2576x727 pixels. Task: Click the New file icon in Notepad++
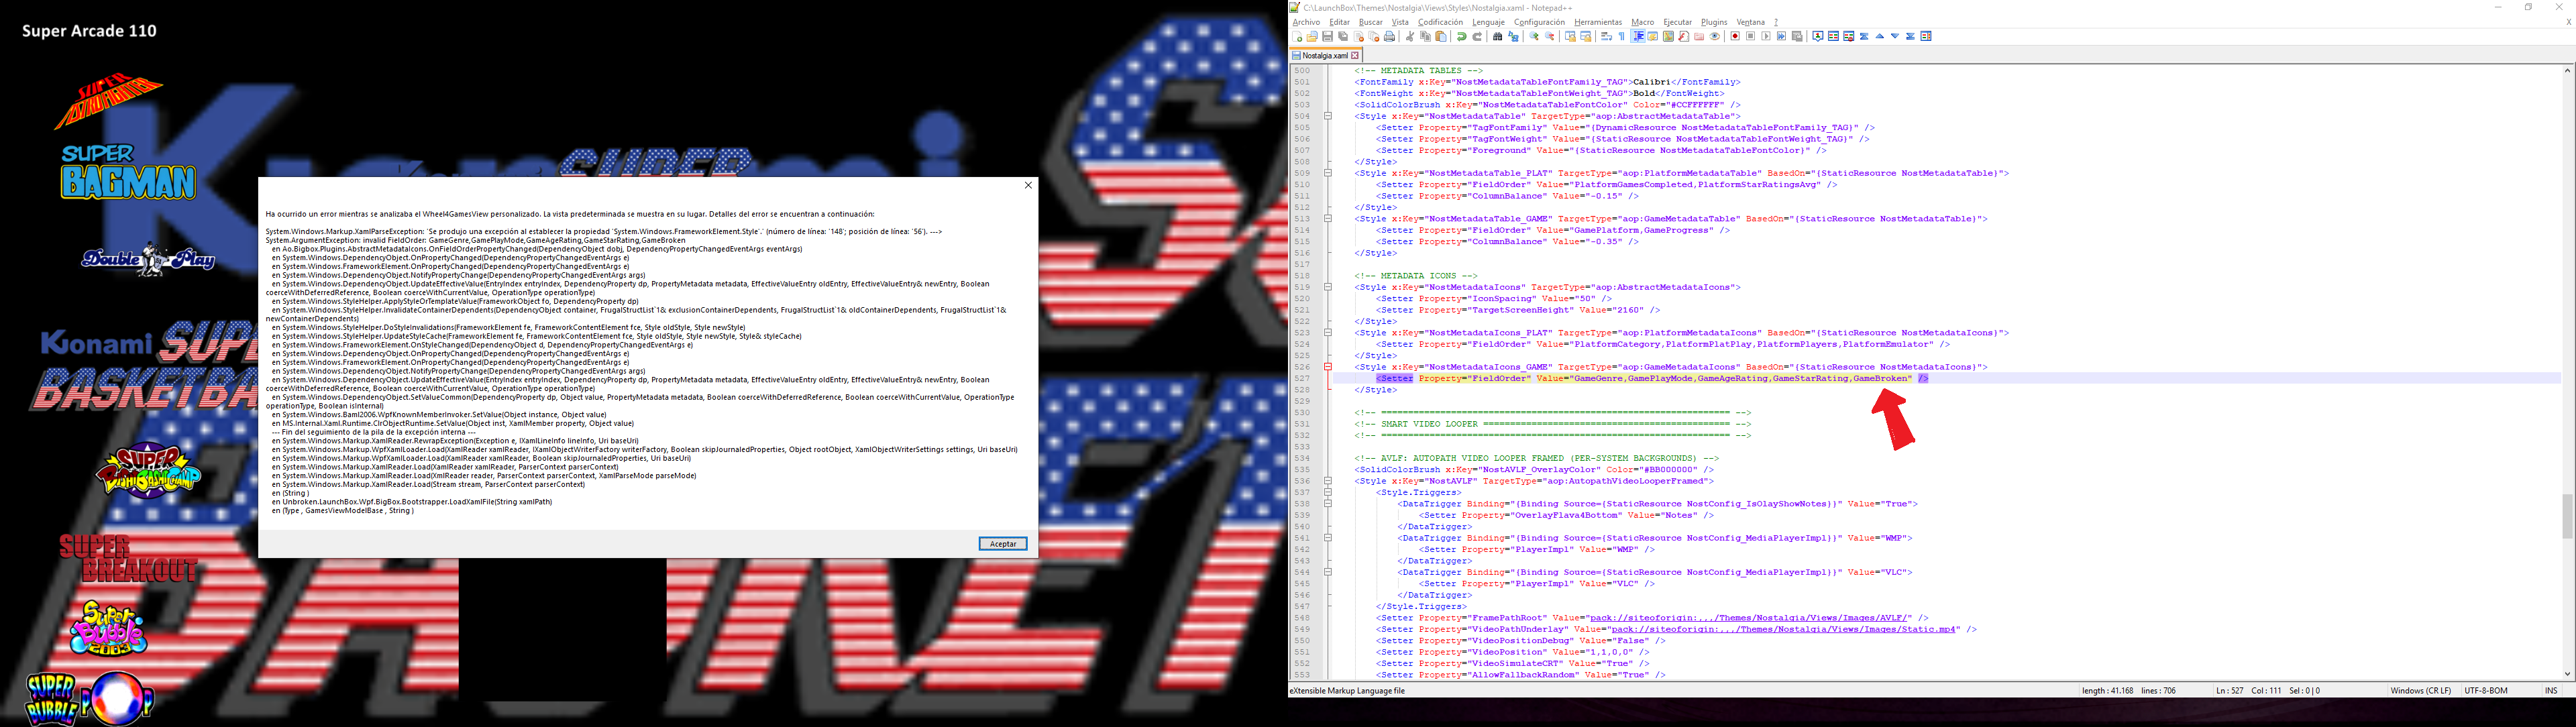[1297, 37]
